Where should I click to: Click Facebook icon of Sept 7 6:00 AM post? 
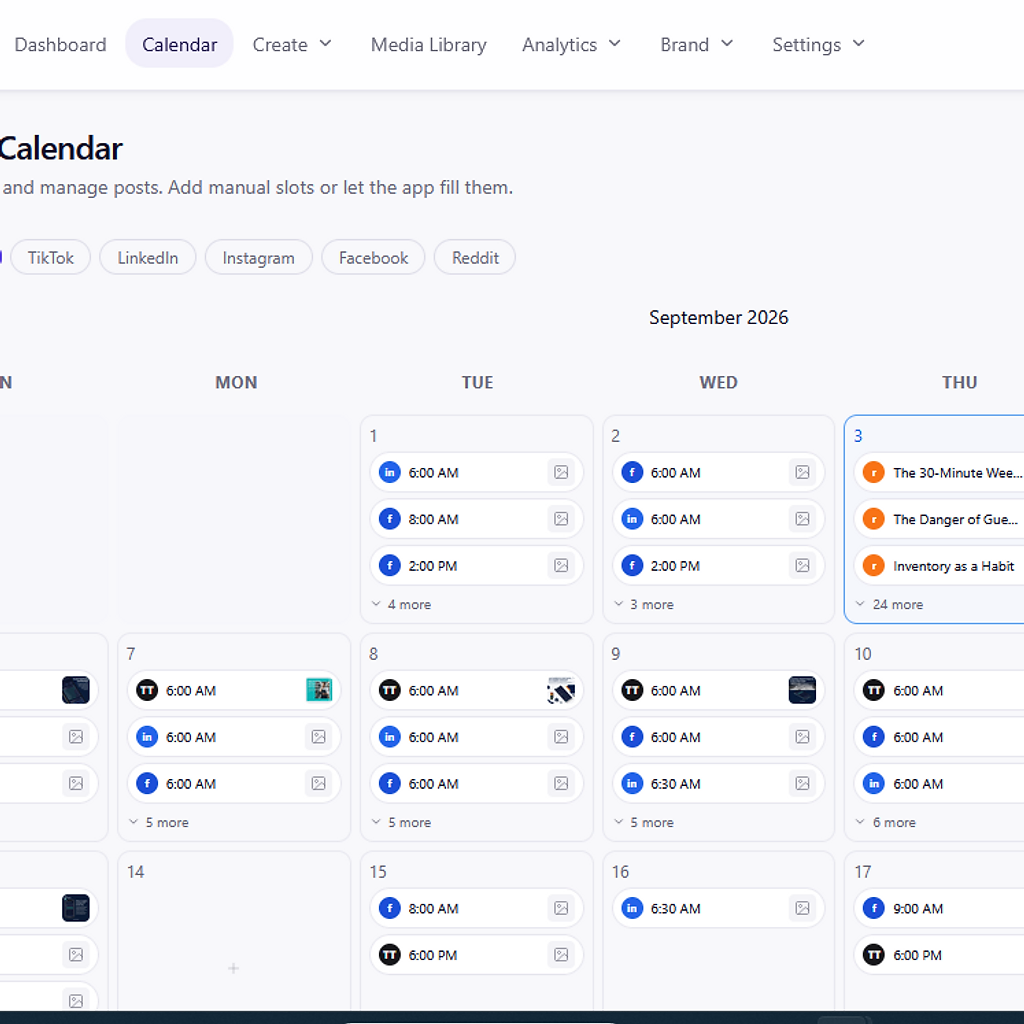pyautogui.click(x=147, y=784)
